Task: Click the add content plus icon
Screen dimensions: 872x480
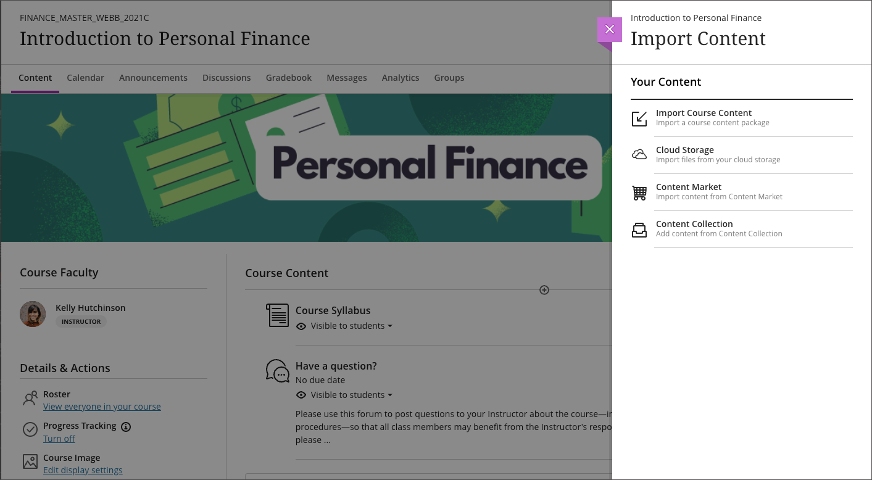Action: (544, 290)
